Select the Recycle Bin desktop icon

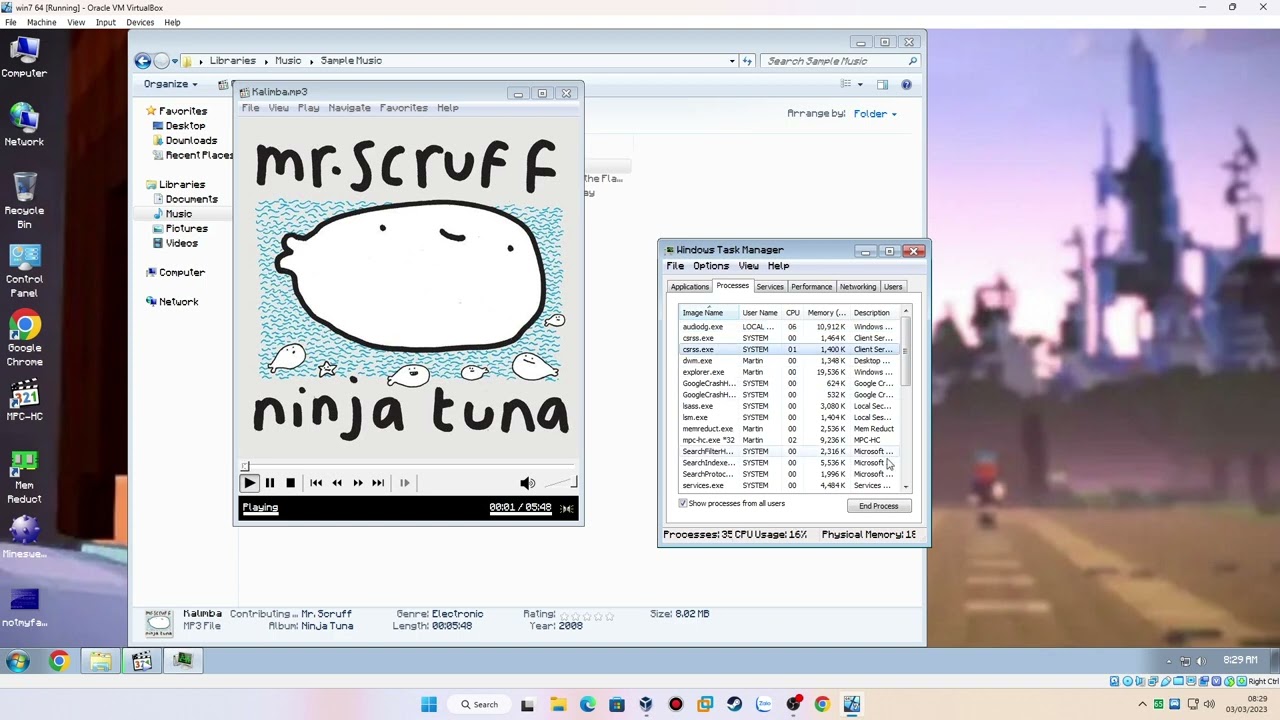coord(24,200)
